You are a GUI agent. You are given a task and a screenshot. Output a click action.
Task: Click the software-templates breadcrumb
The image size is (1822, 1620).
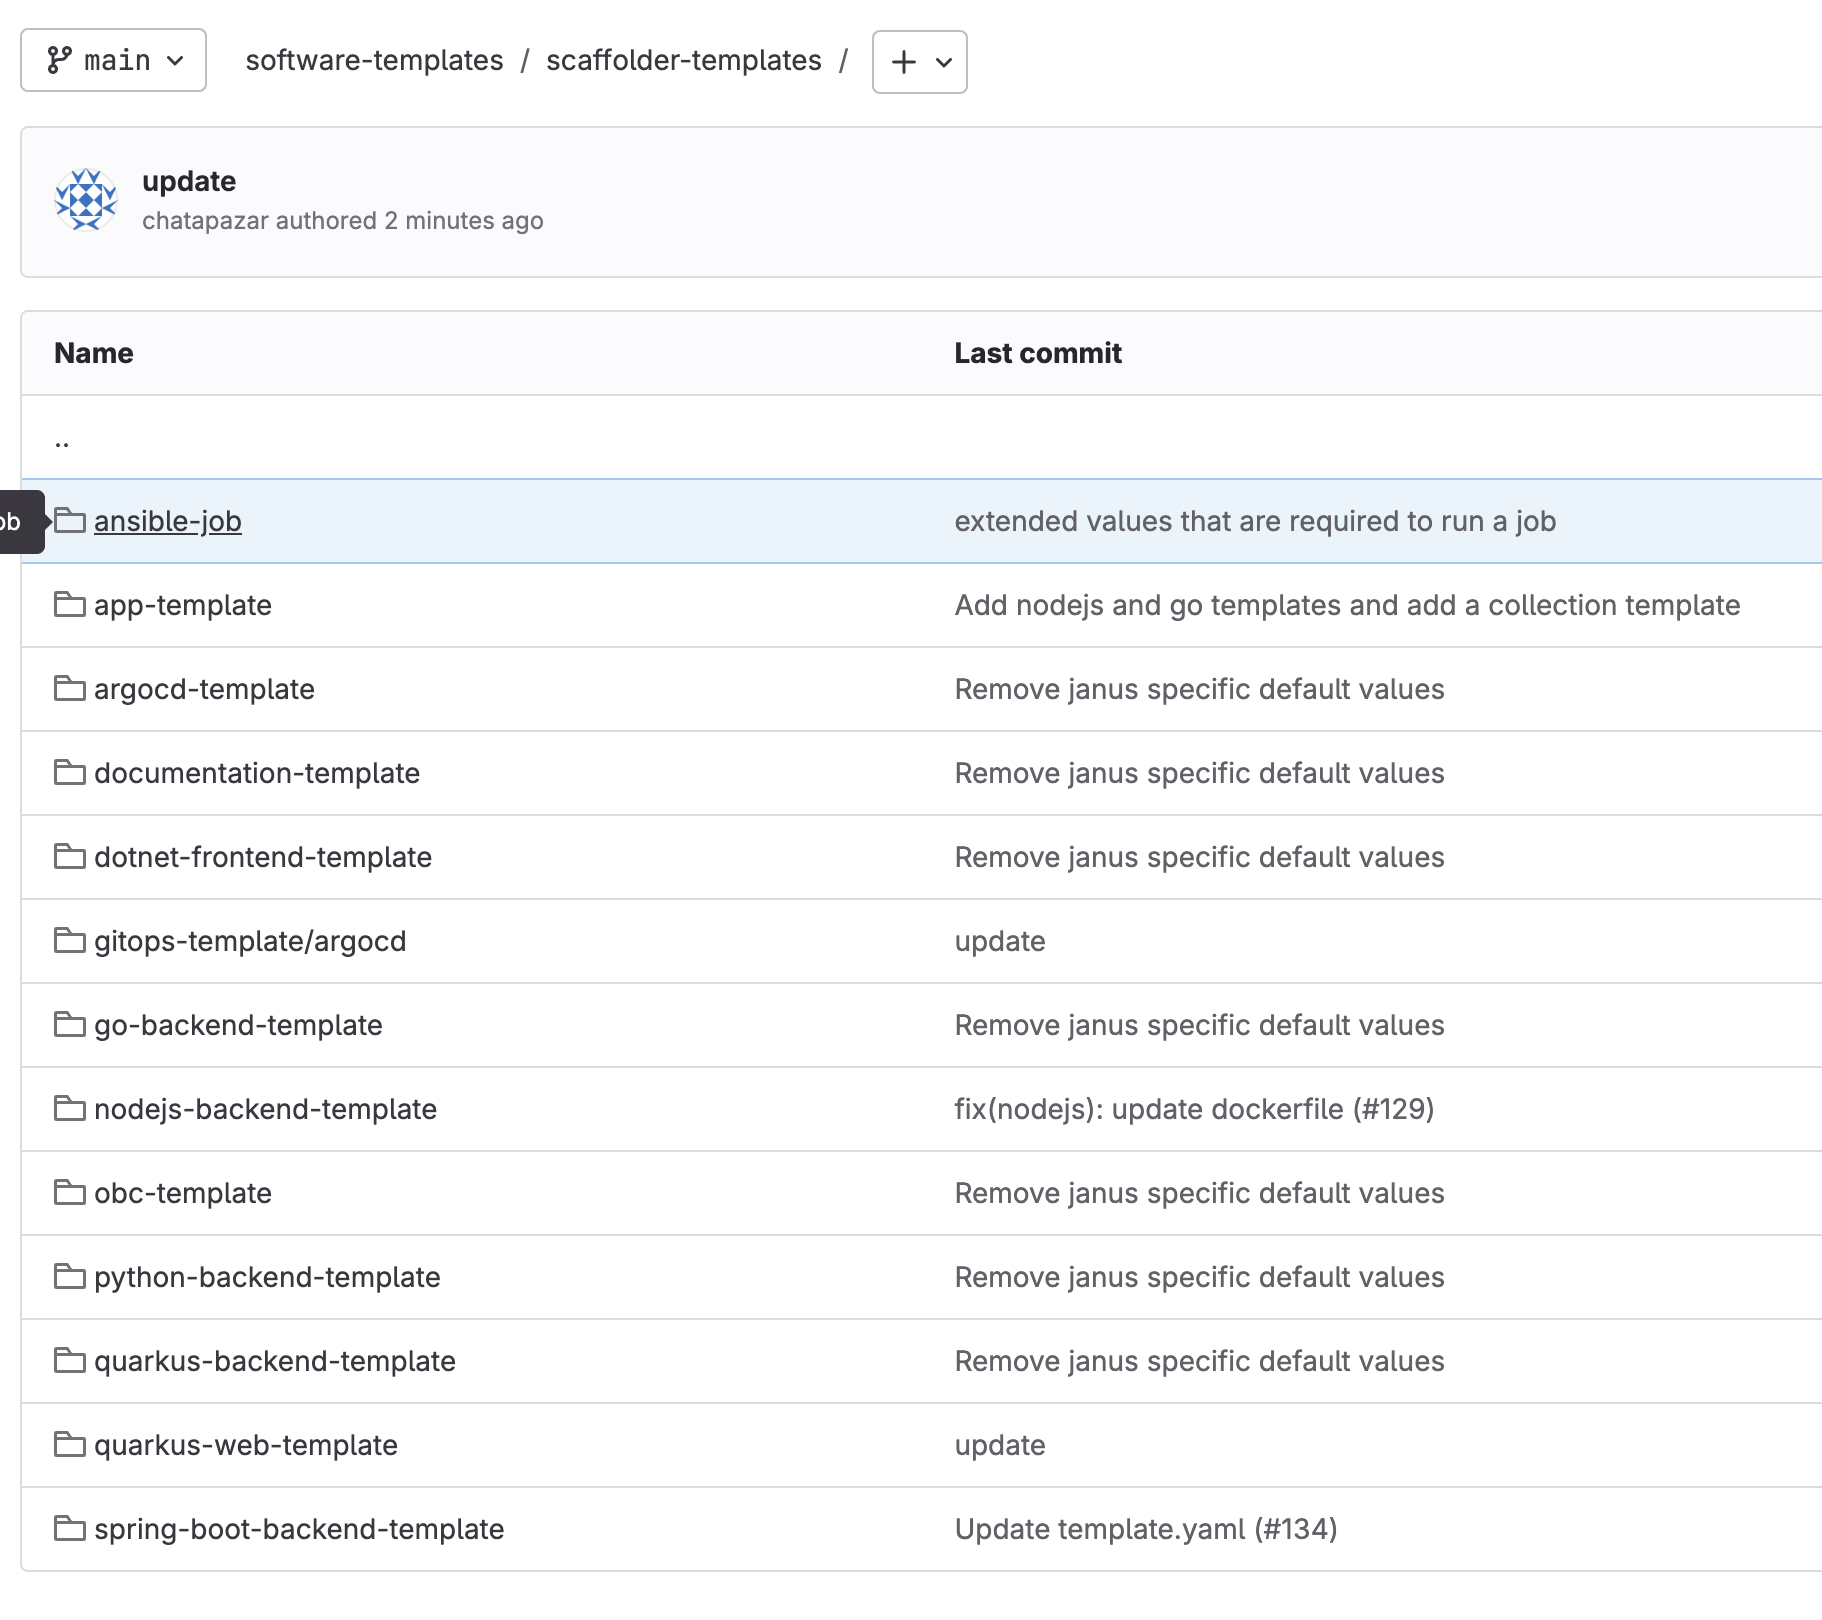click(374, 60)
